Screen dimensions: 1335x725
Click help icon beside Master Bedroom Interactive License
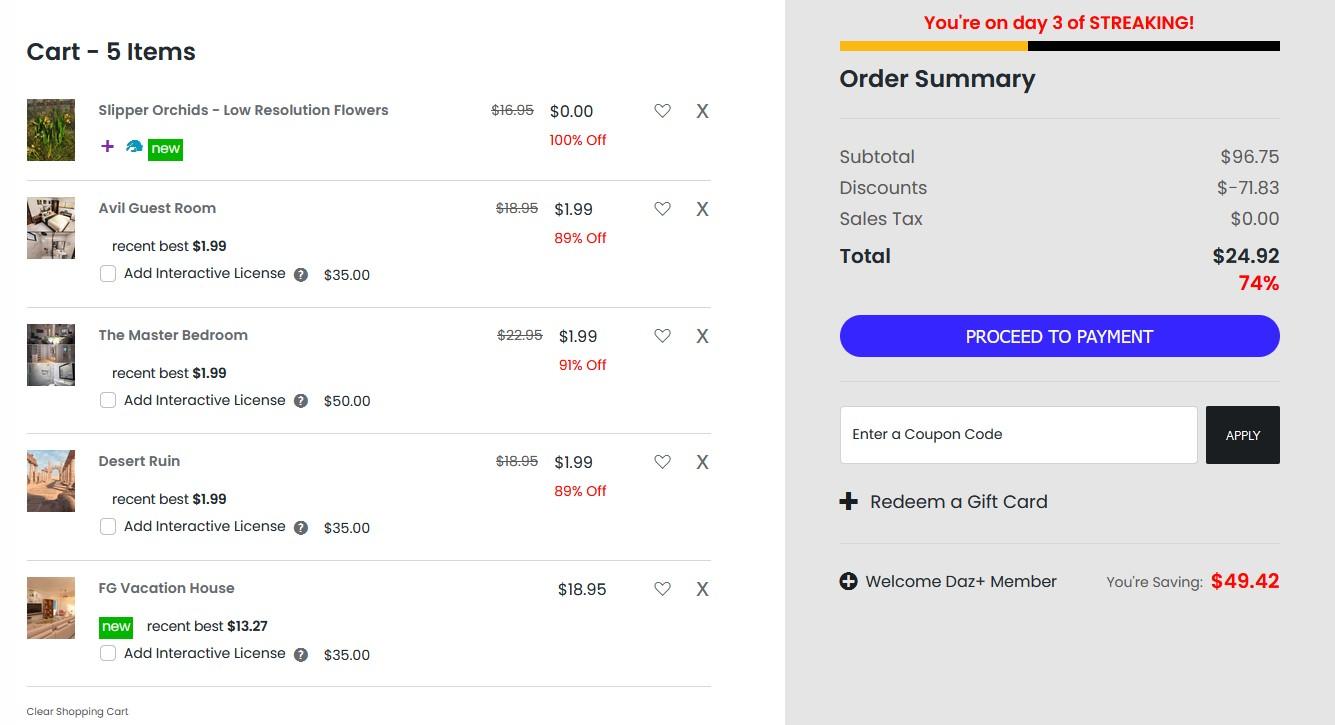pos(300,401)
